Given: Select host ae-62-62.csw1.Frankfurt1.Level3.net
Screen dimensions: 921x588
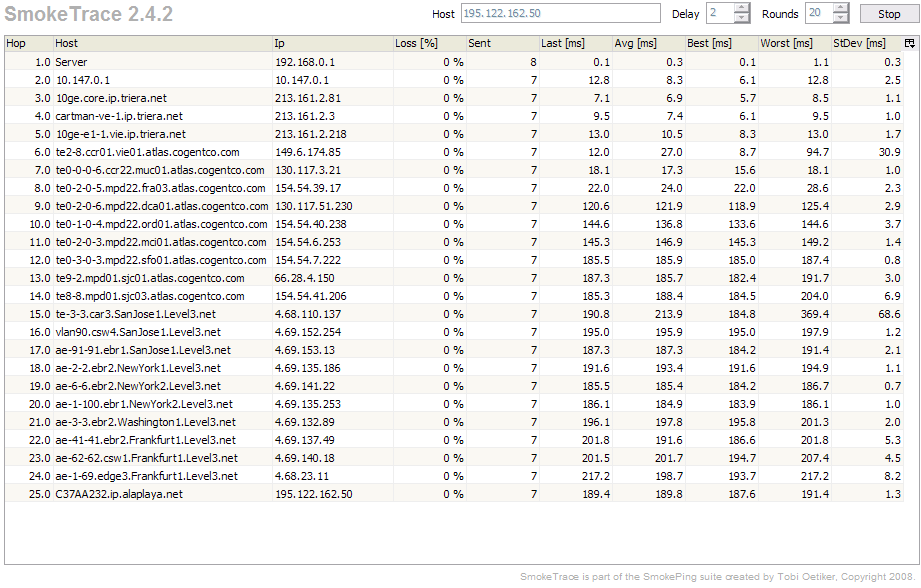Looking at the screenshot, I should pyautogui.click(x=147, y=458).
